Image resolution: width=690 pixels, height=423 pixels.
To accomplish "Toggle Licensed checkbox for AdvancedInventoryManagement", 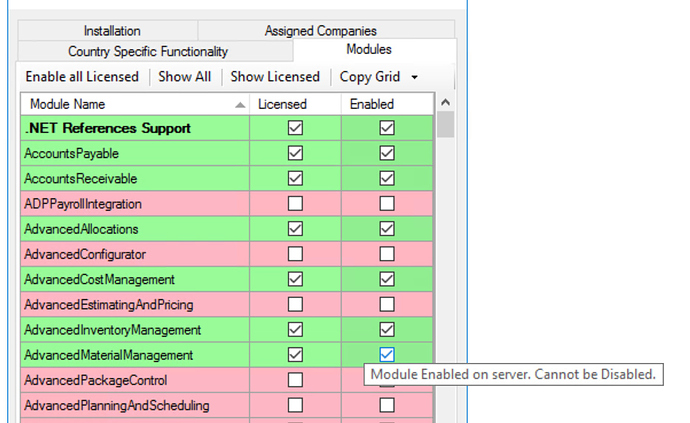I will (x=295, y=330).
